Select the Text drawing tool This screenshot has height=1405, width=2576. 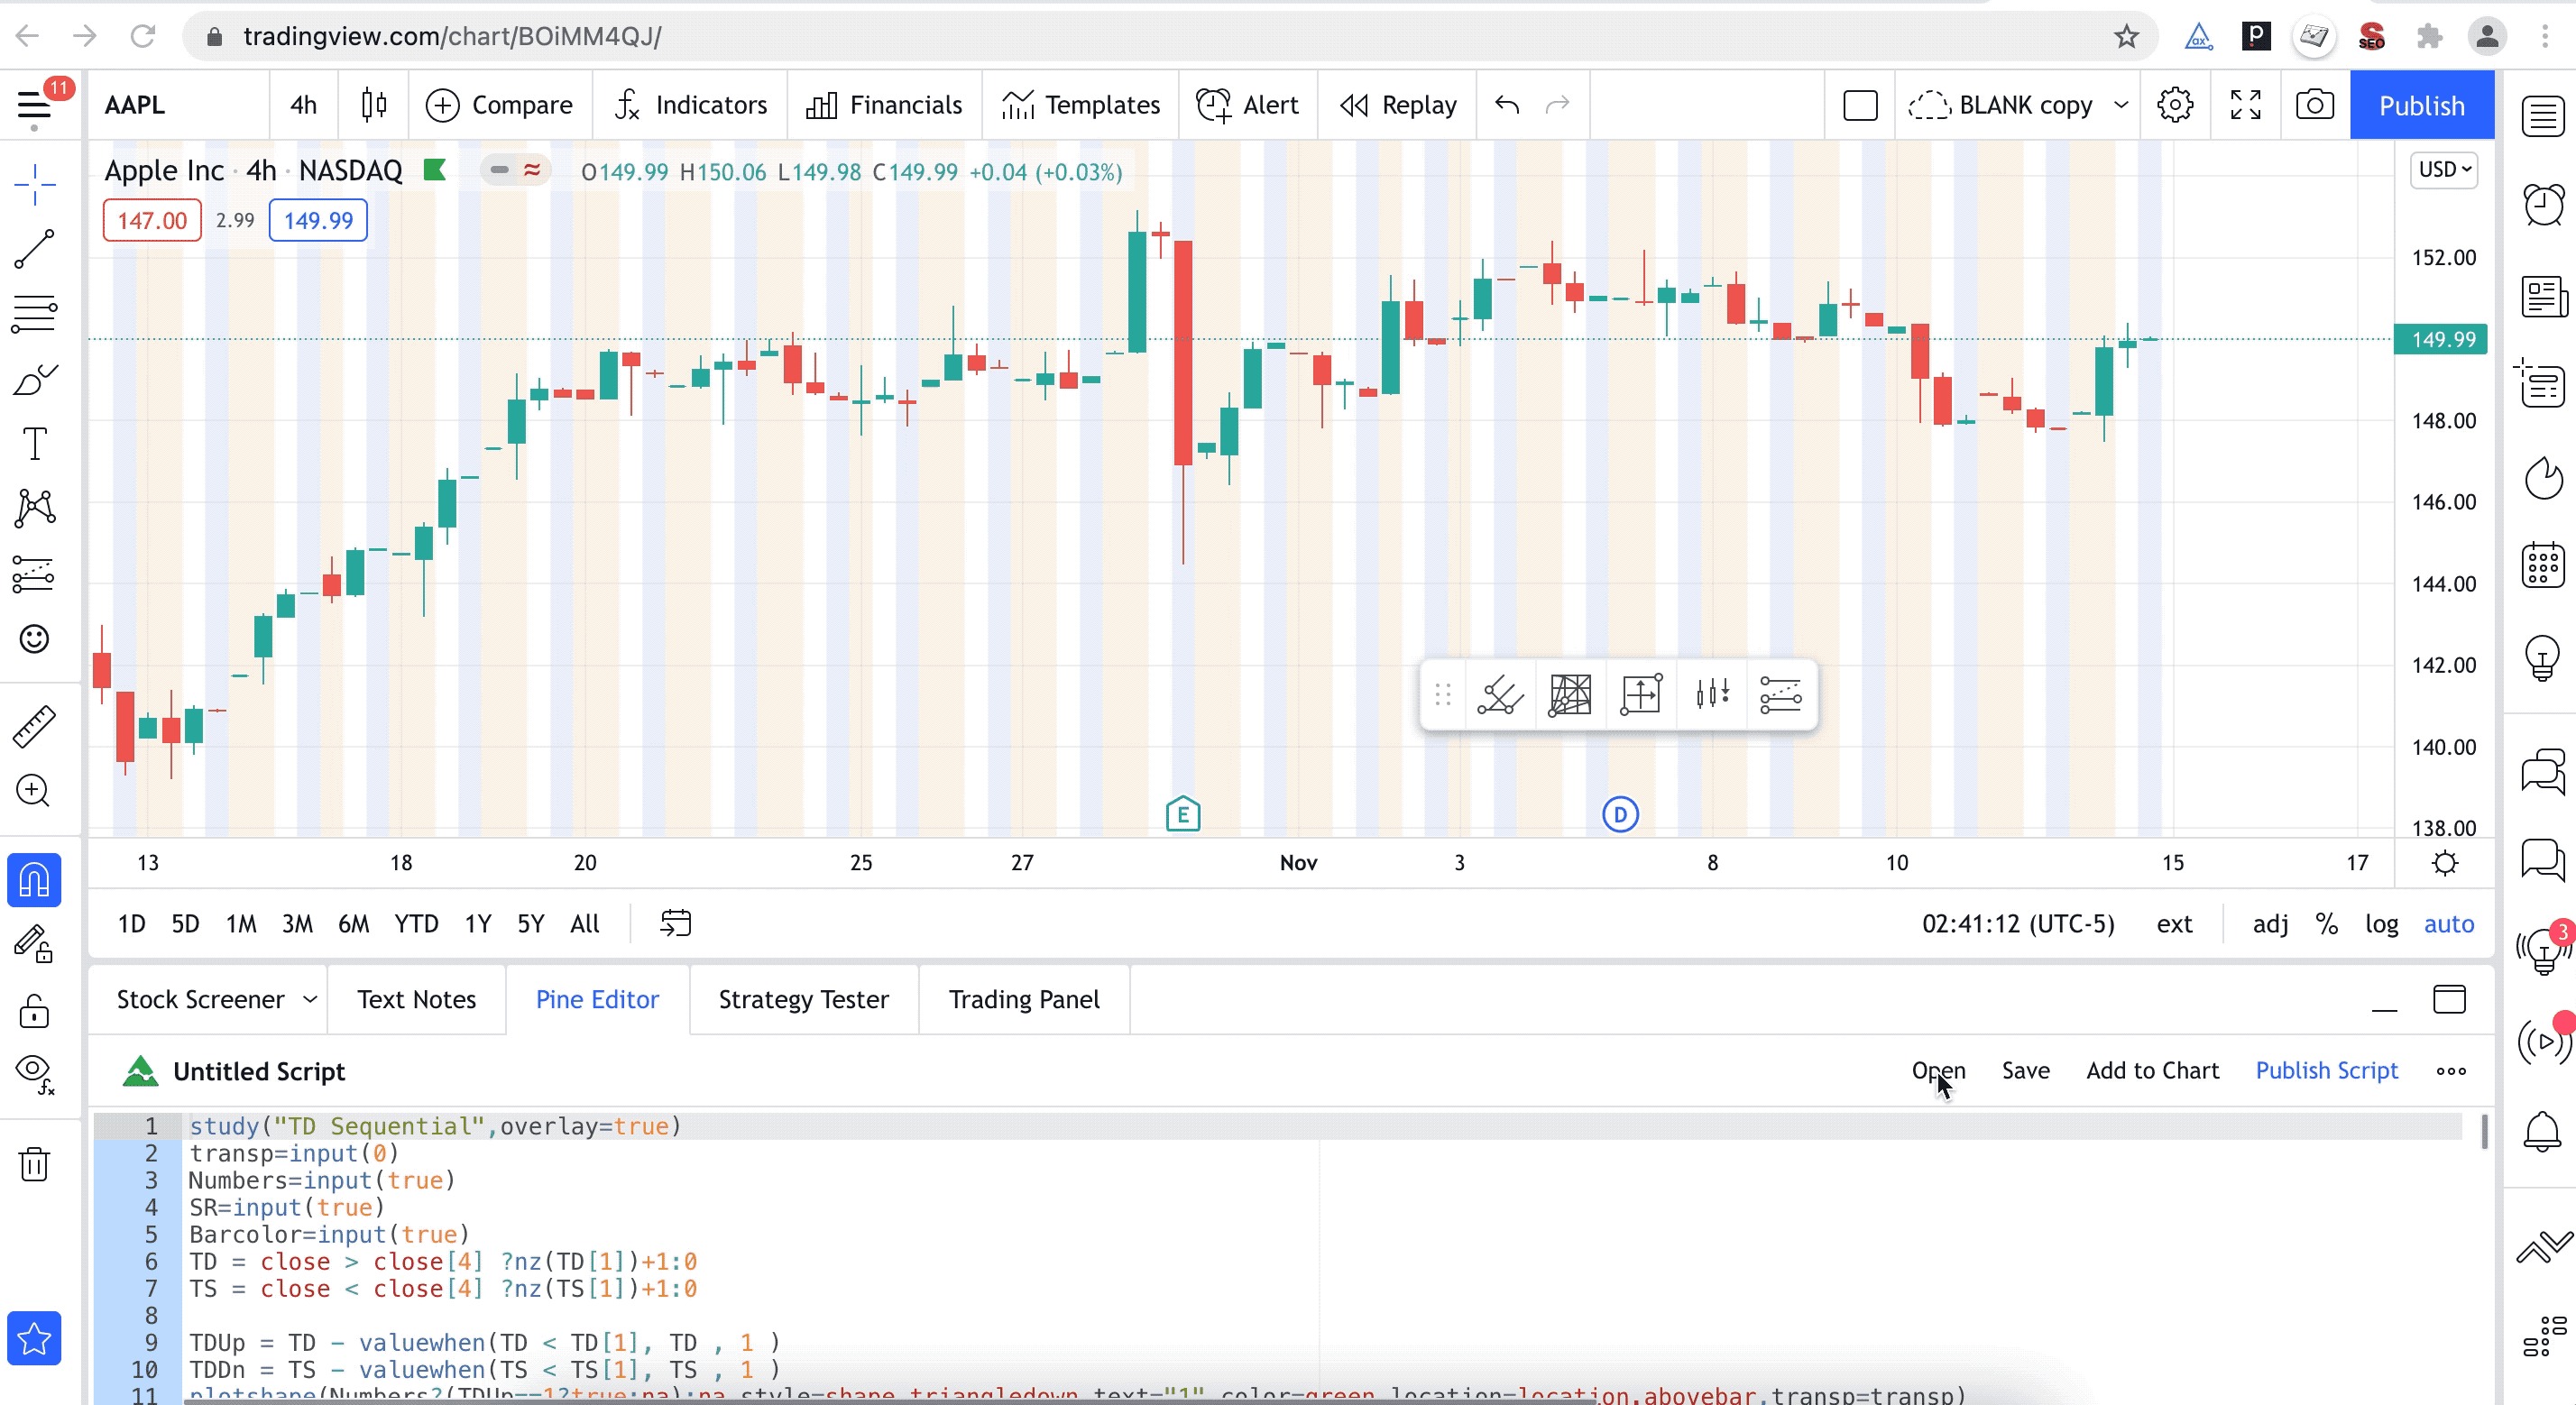click(x=34, y=444)
